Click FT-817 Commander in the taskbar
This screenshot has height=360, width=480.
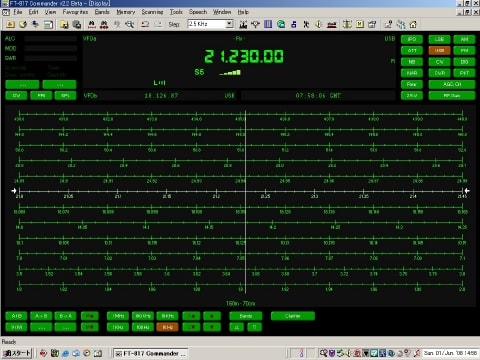point(151,353)
